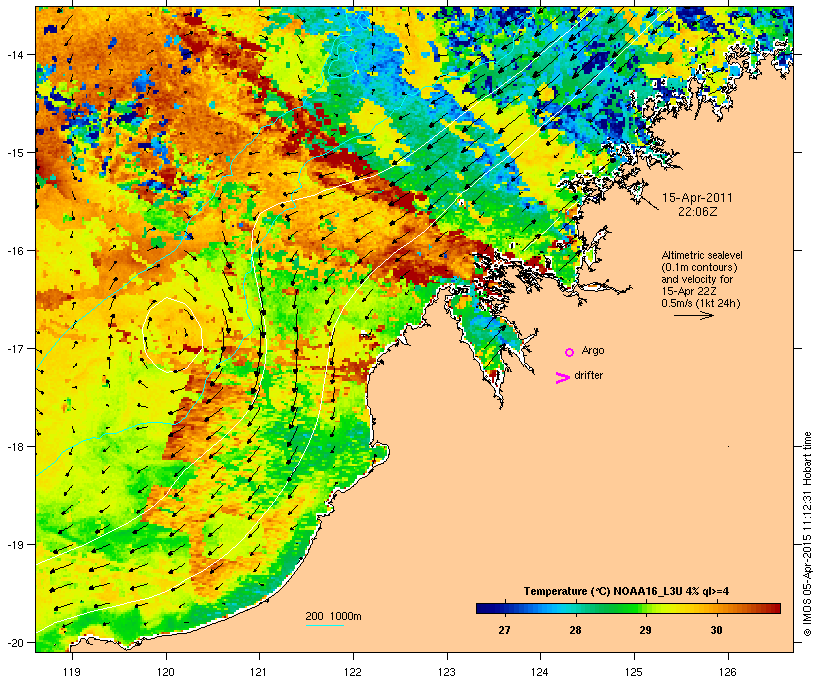Screen dimensions: 820x680
Task: Click the temperature color bar
Action: (x=628, y=608)
